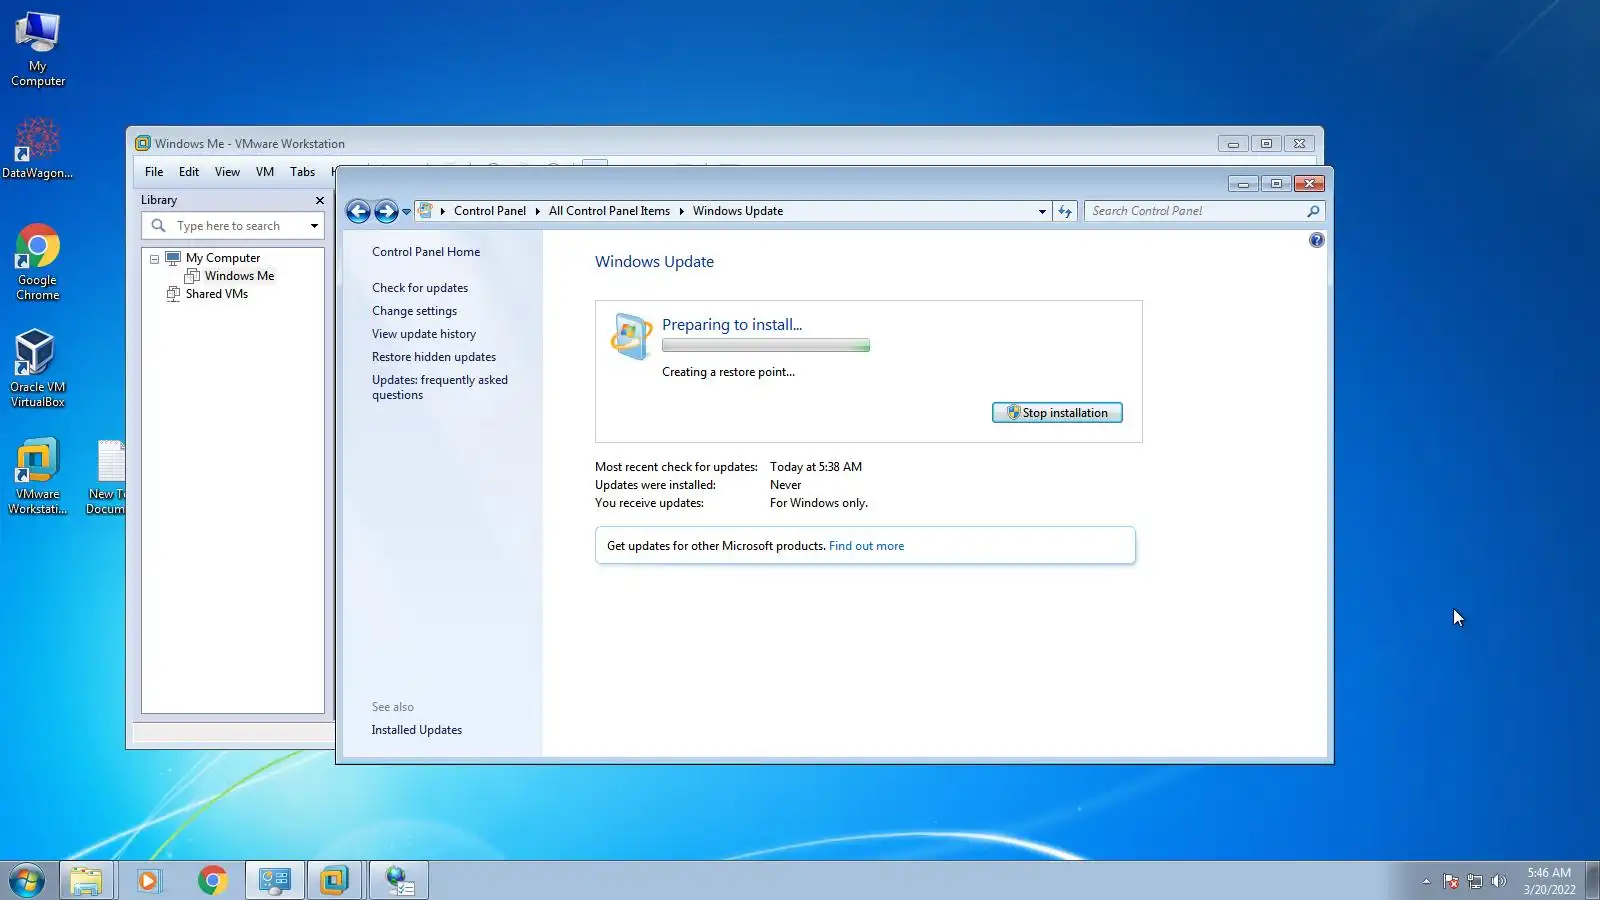Go back in the Control Panel window
Viewport: 1600px width, 900px height.
[358, 211]
